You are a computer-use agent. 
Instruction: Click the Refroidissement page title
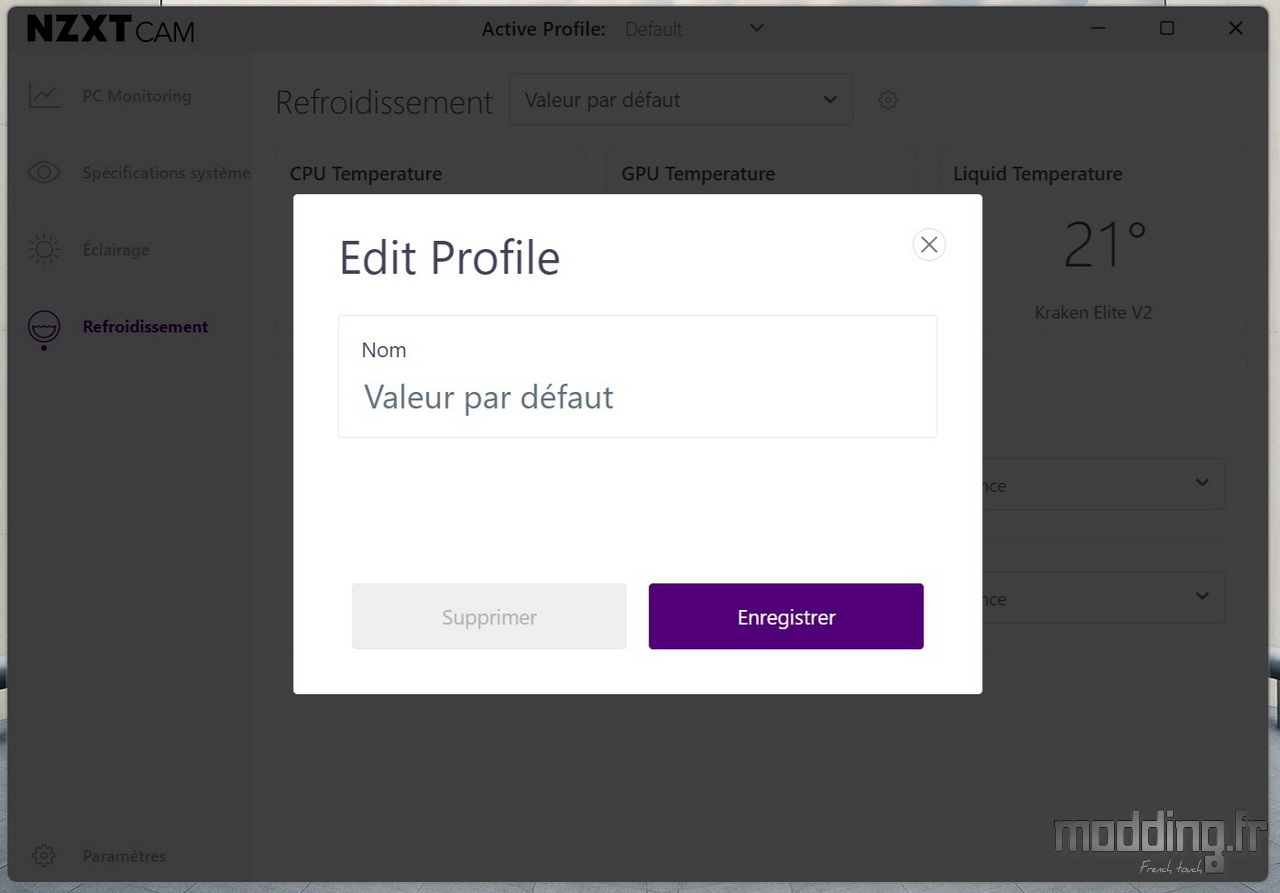click(x=384, y=102)
